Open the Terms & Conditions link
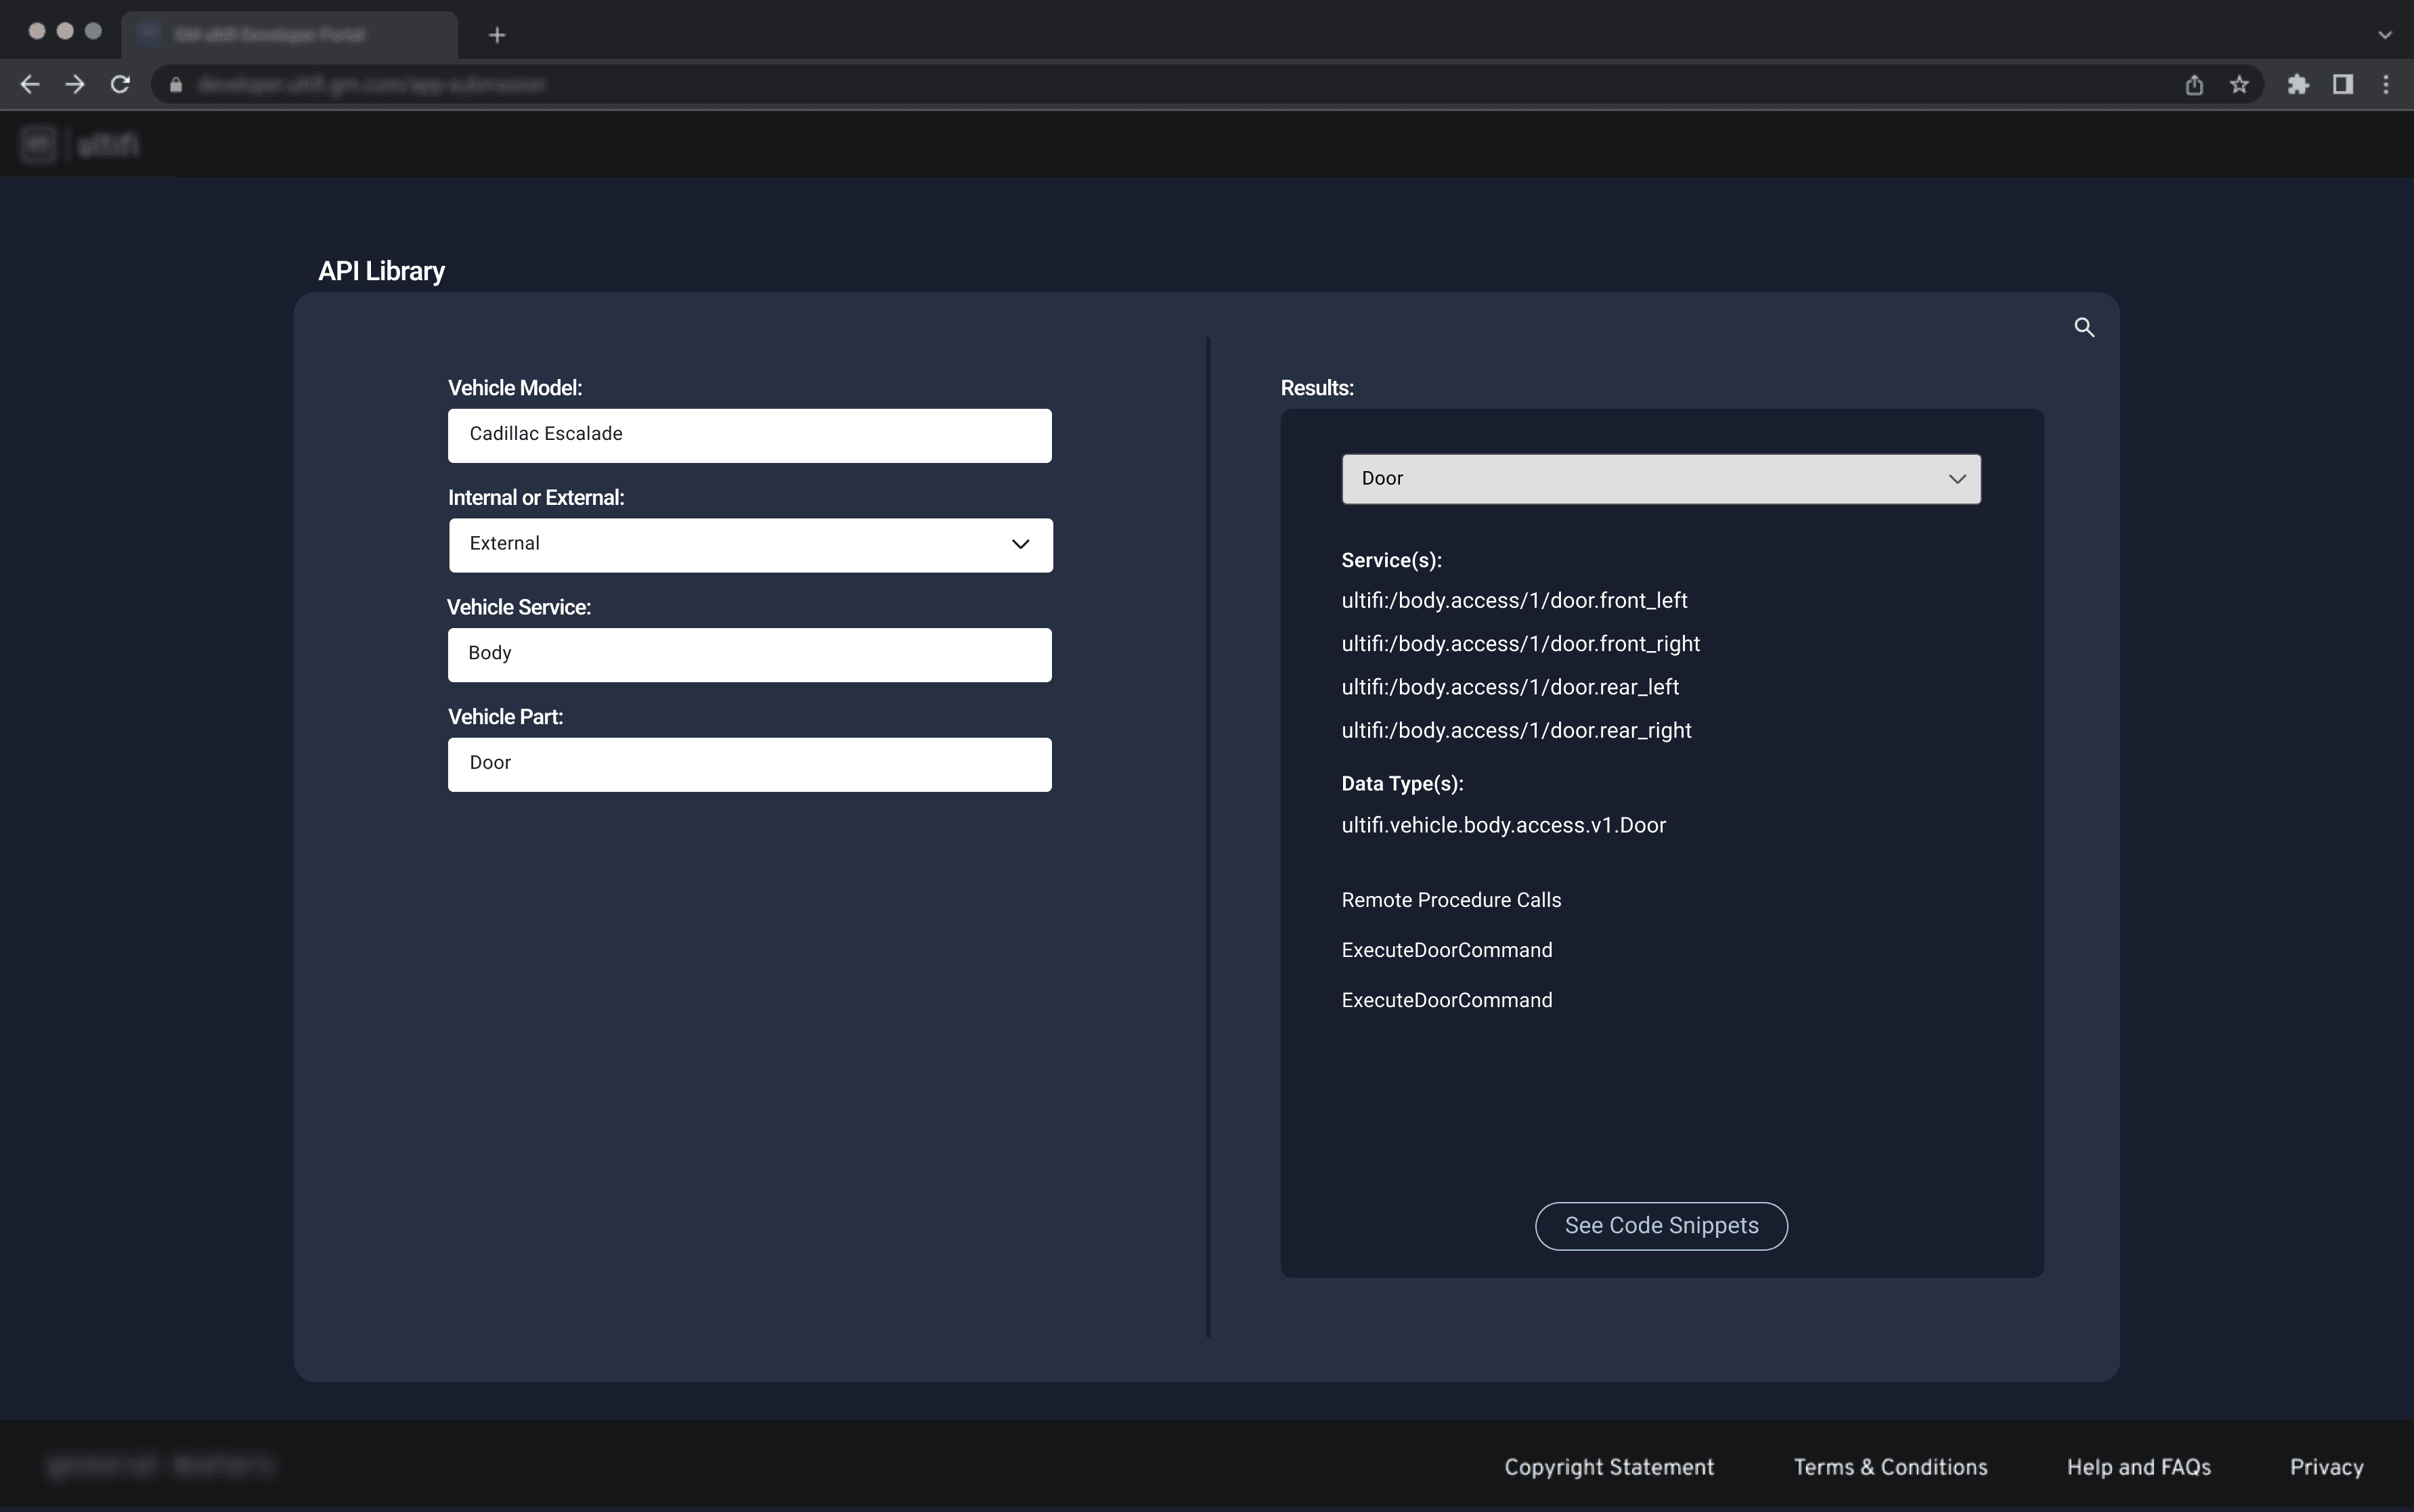Image resolution: width=2414 pixels, height=1512 pixels. [x=1890, y=1467]
